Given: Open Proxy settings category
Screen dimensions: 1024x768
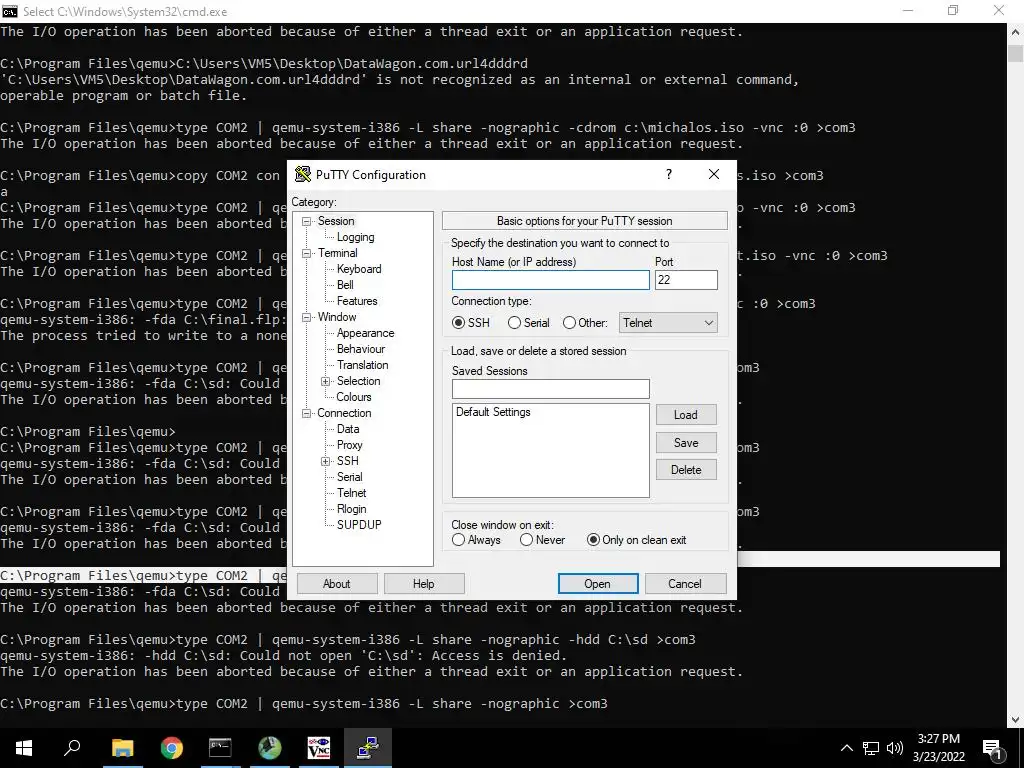Looking at the screenshot, I should click(x=349, y=445).
